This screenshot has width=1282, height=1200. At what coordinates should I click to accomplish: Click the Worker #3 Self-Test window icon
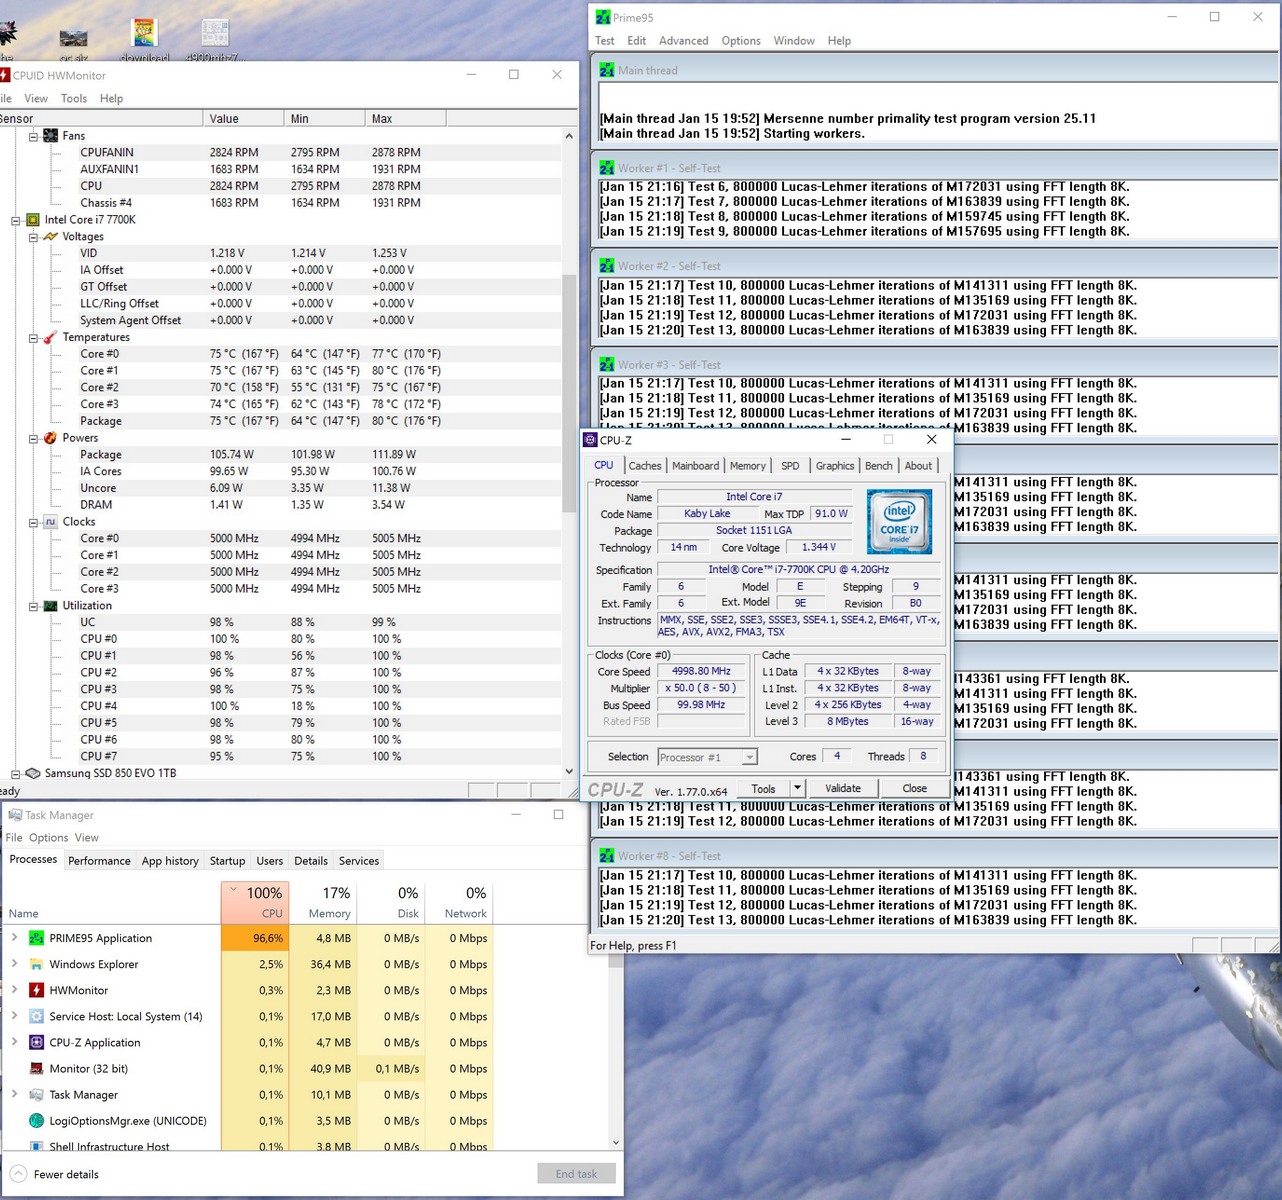(x=607, y=365)
